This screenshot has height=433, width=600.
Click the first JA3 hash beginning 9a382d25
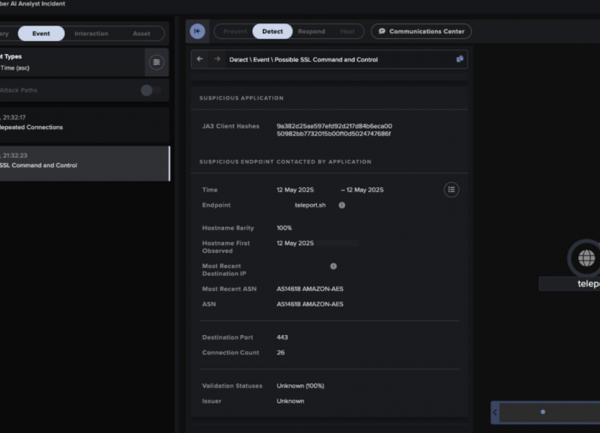pos(334,126)
